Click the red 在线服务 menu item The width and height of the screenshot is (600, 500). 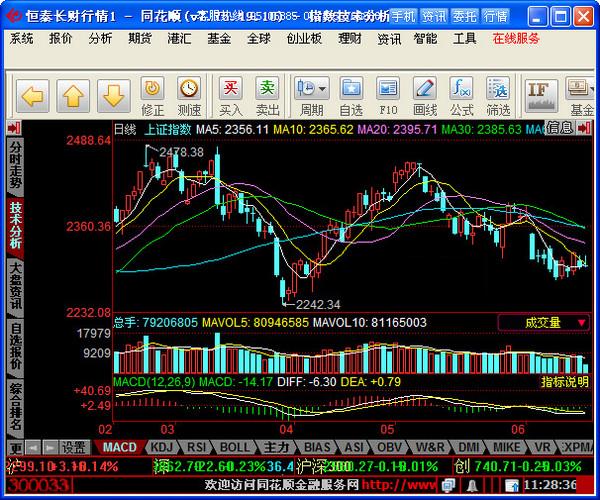pos(516,39)
